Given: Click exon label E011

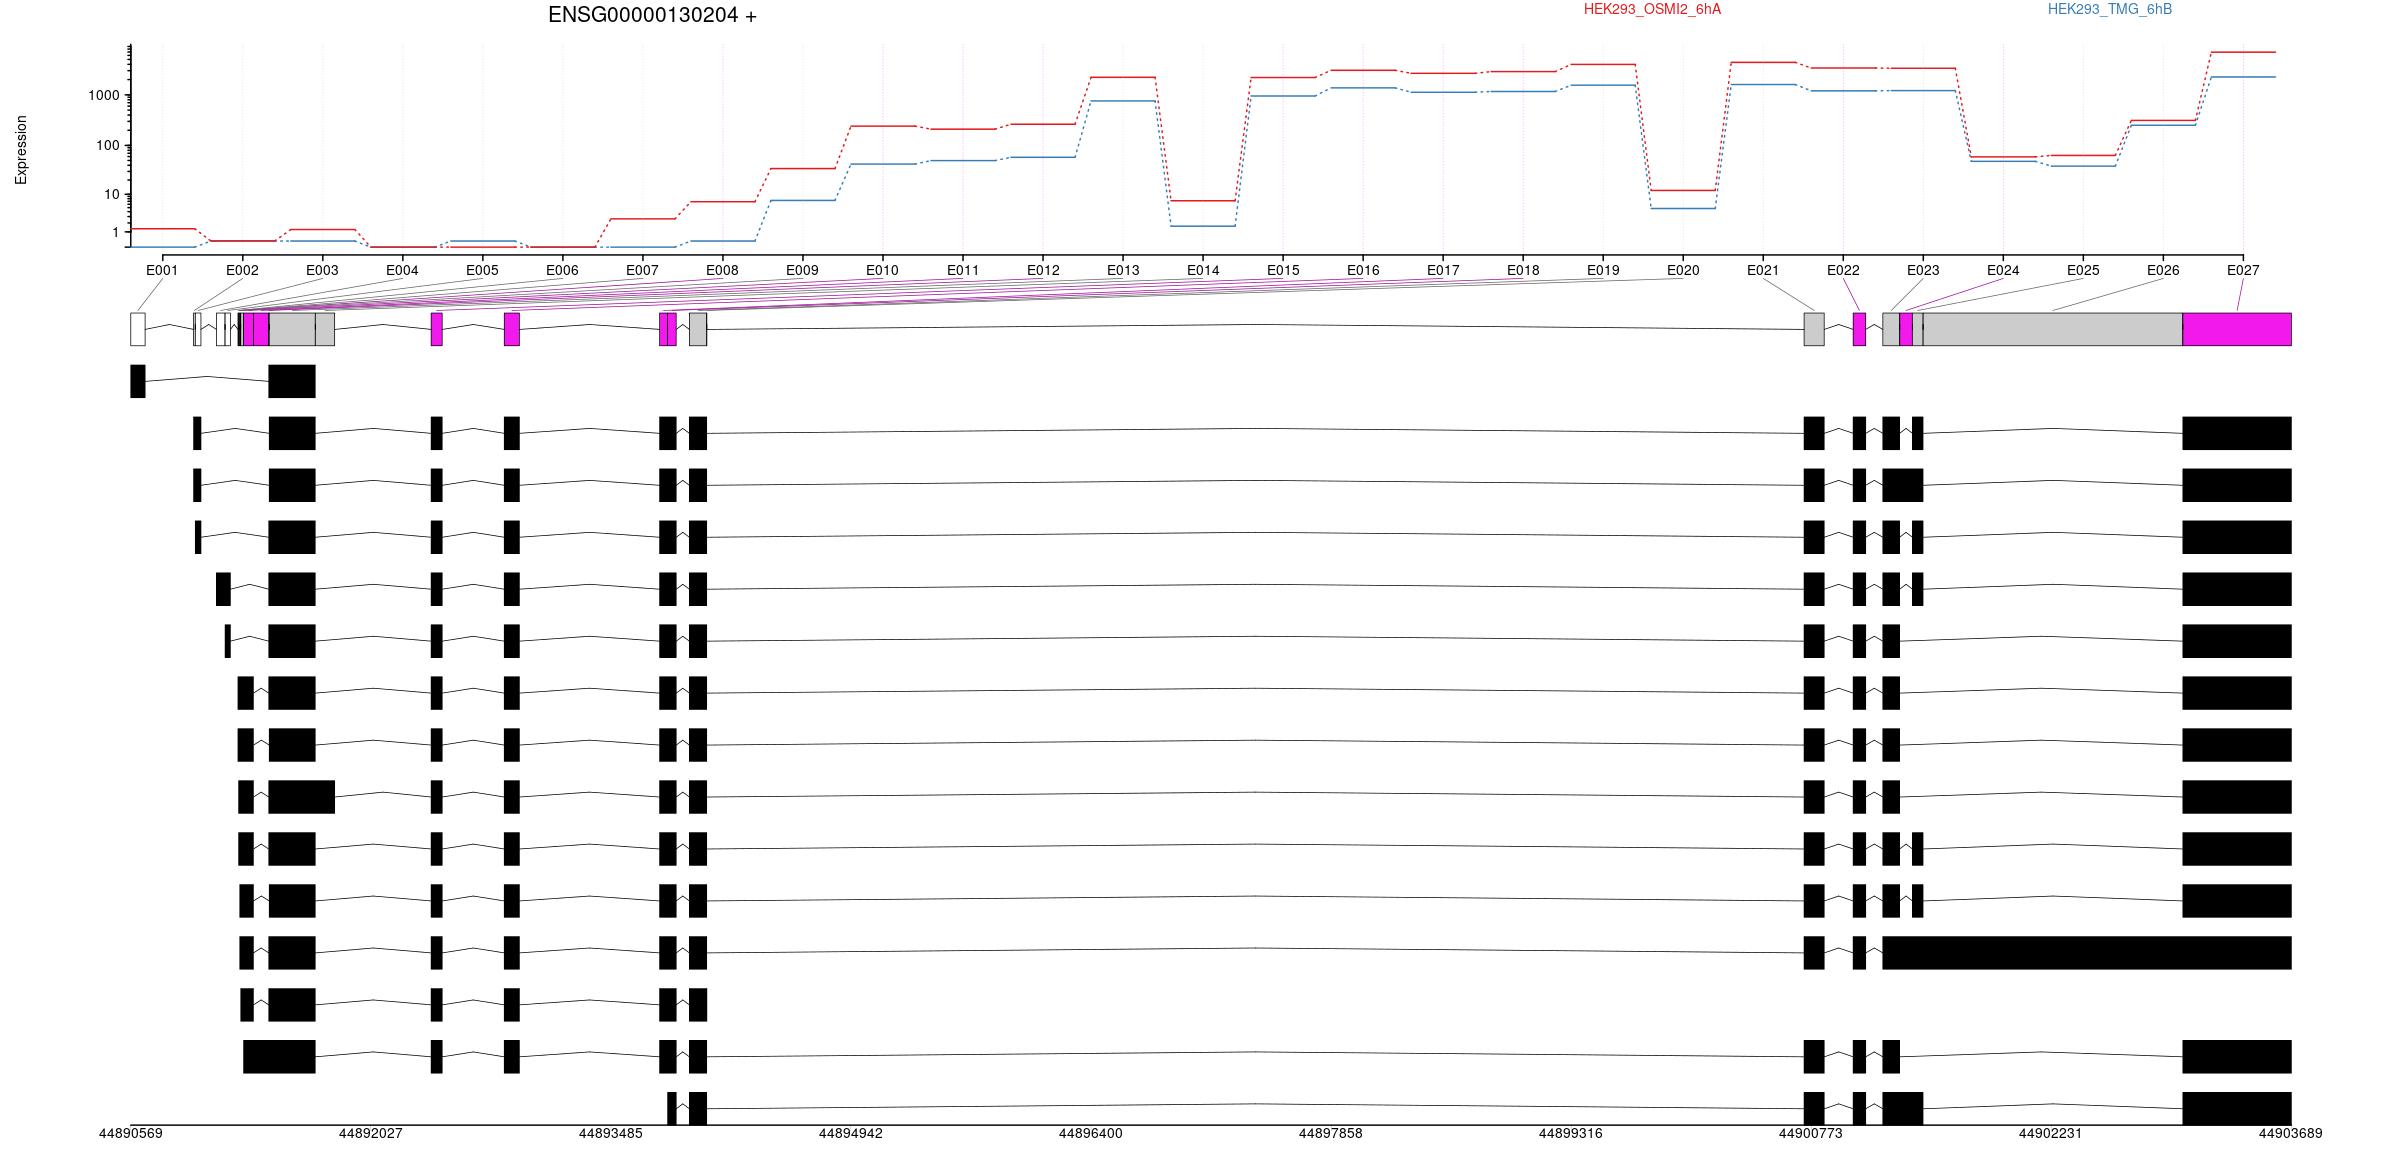Looking at the screenshot, I should point(963,270).
